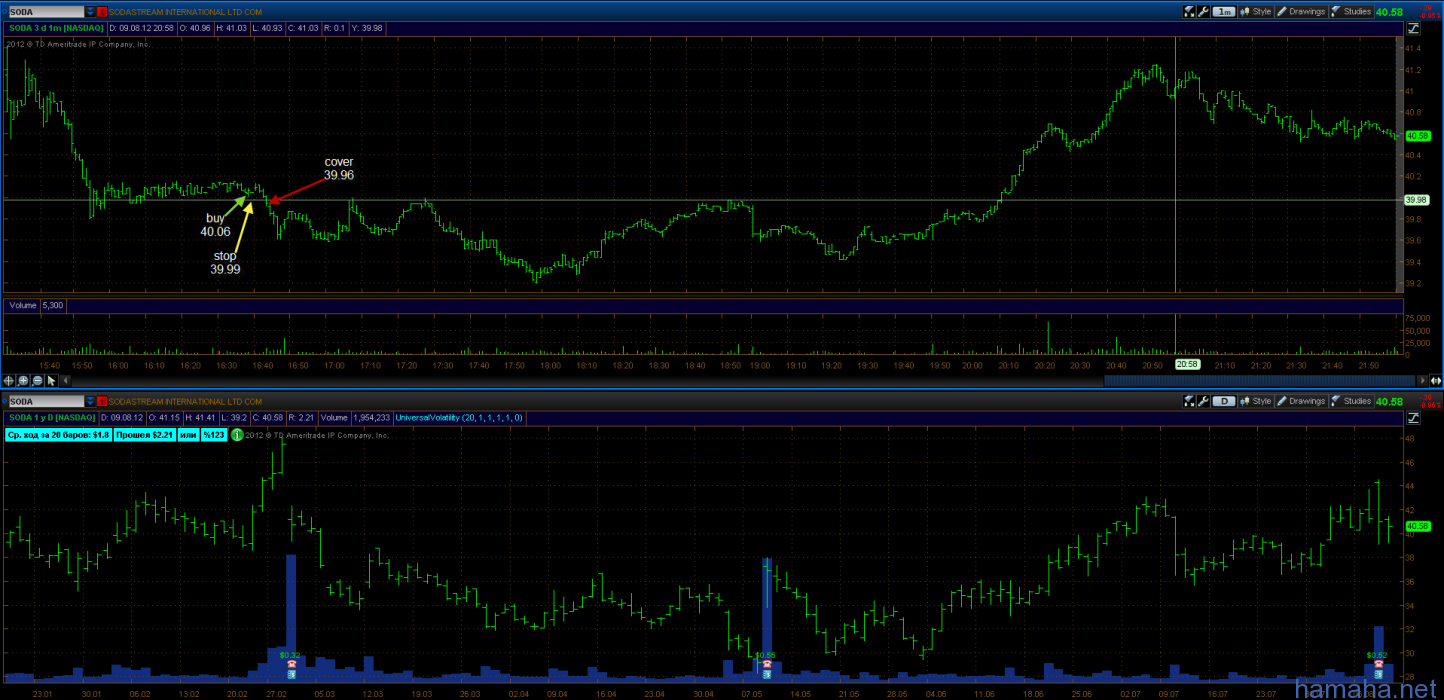Click 'C: 41.03' value in upper chart

[304, 28]
